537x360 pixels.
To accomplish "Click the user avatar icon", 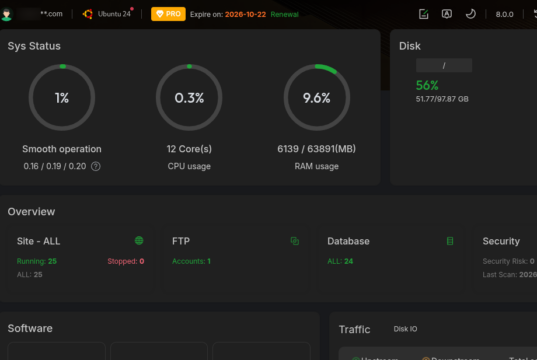I will coord(7,14).
